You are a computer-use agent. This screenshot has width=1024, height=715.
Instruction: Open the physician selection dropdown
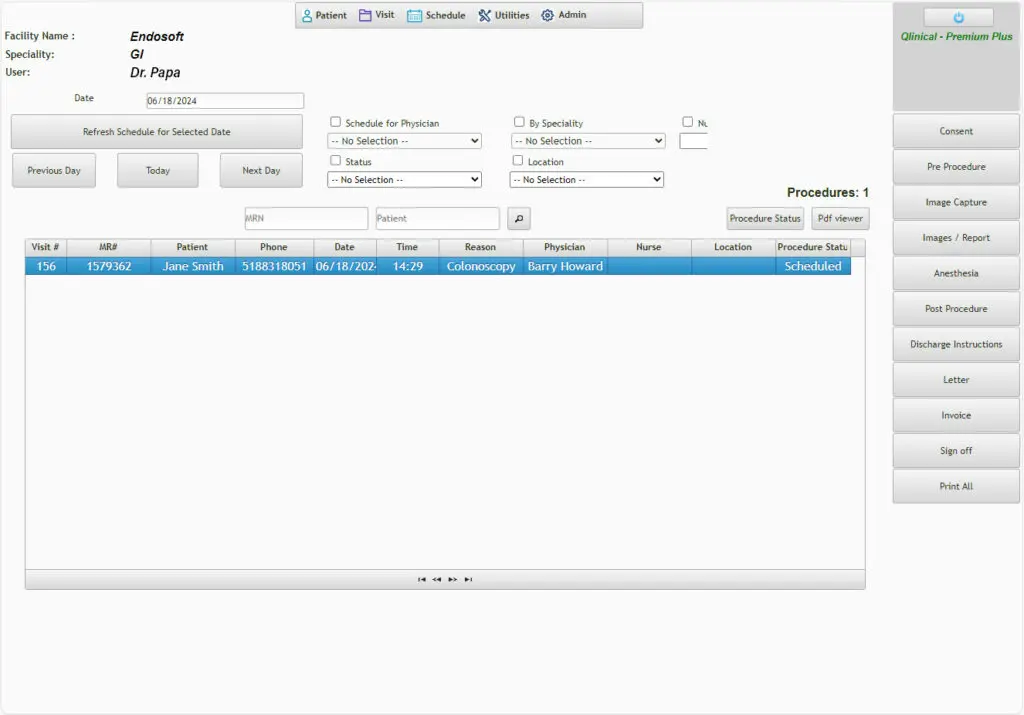coord(404,140)
